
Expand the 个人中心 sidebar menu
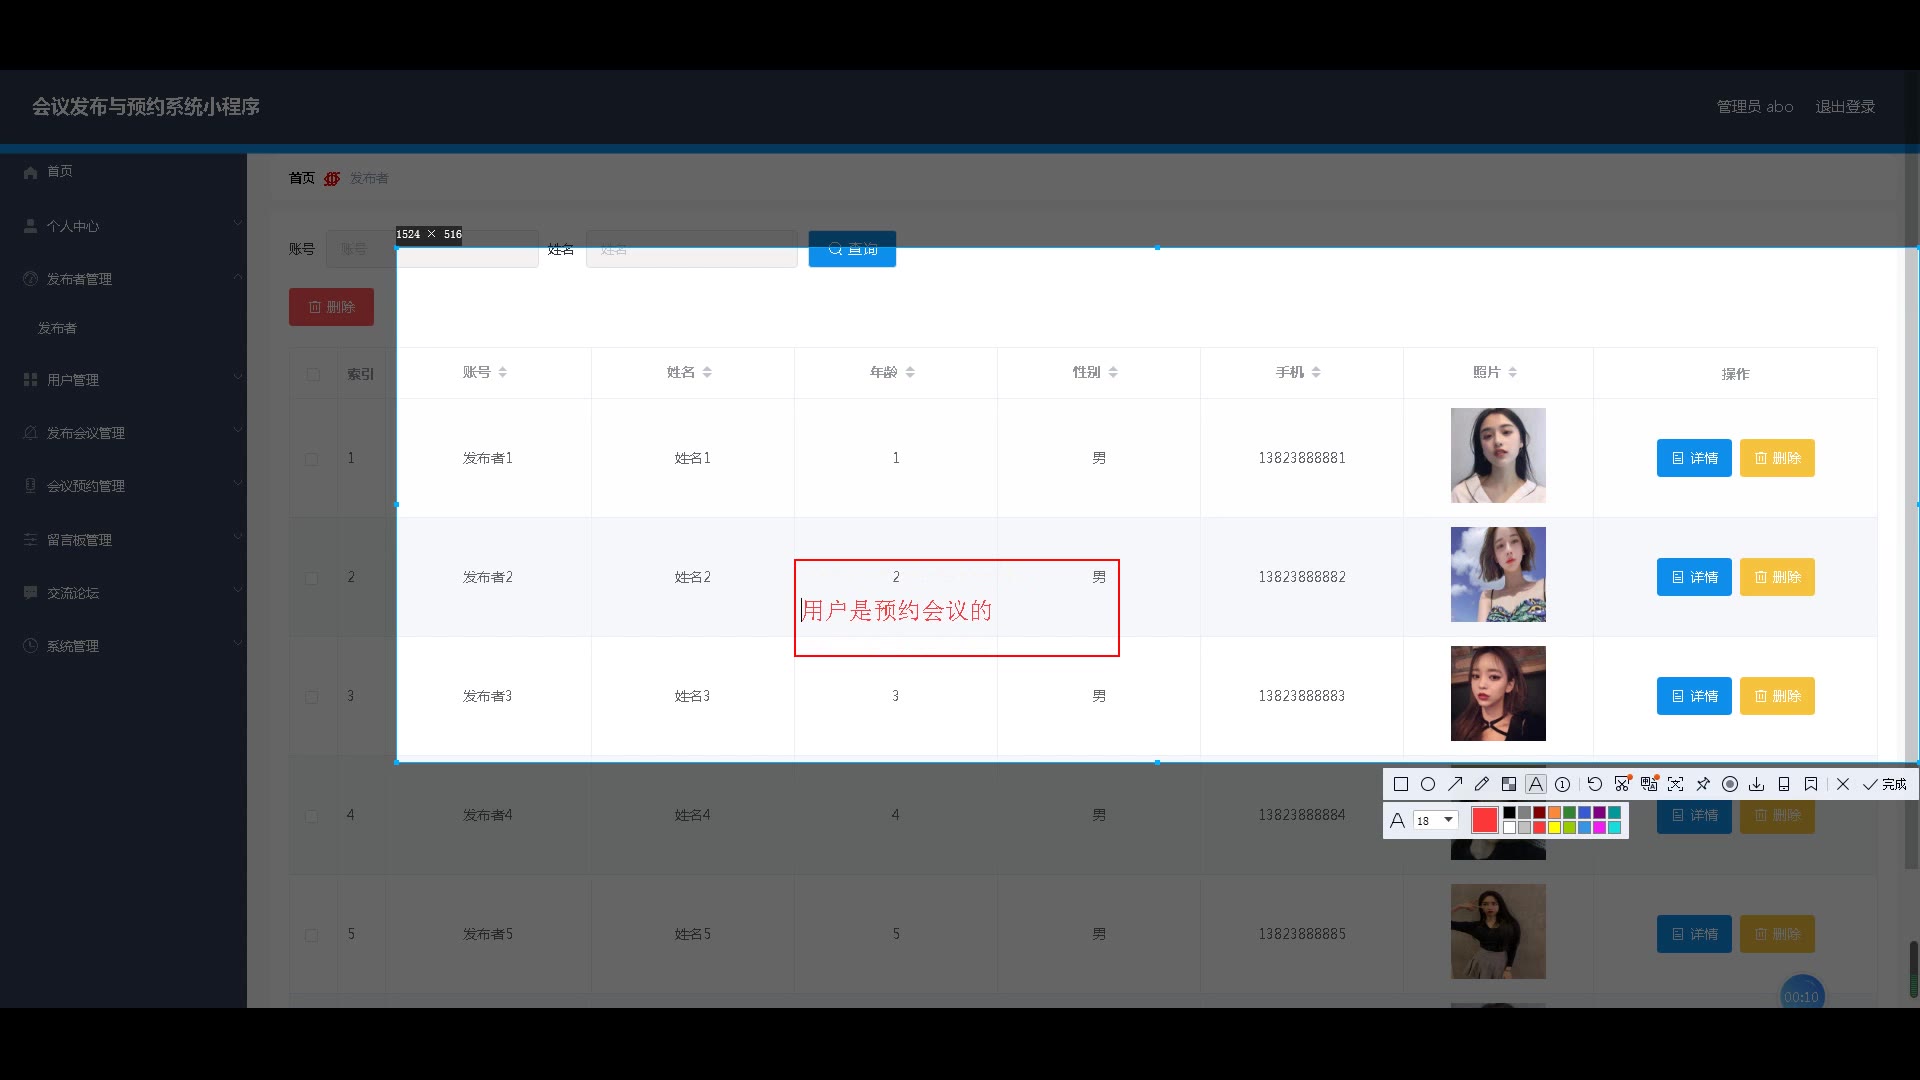tap(123, 226)
